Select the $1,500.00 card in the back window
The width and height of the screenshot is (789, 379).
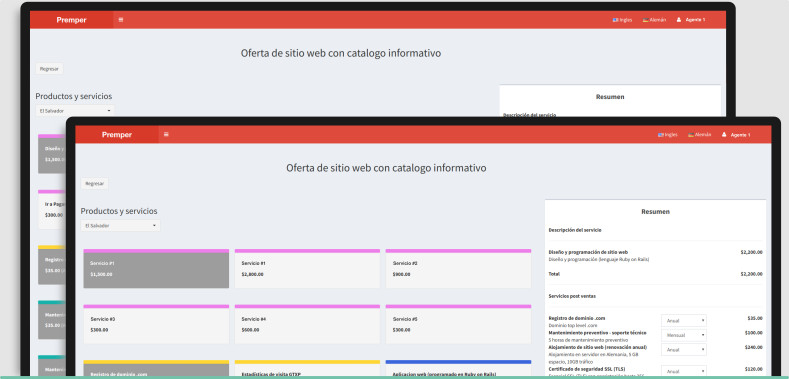point(52,154)
